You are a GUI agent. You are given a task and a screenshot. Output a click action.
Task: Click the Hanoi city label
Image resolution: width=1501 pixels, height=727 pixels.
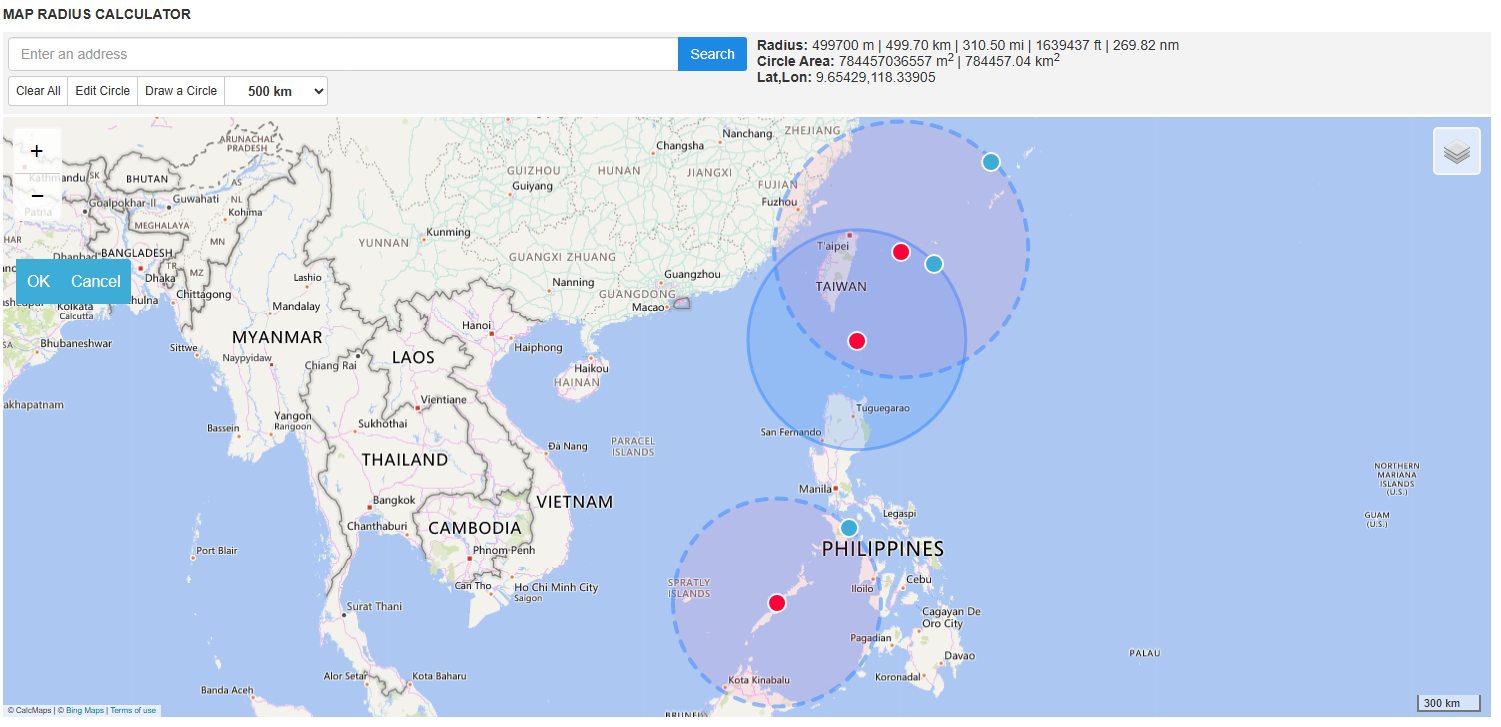(x=477, y=325)
